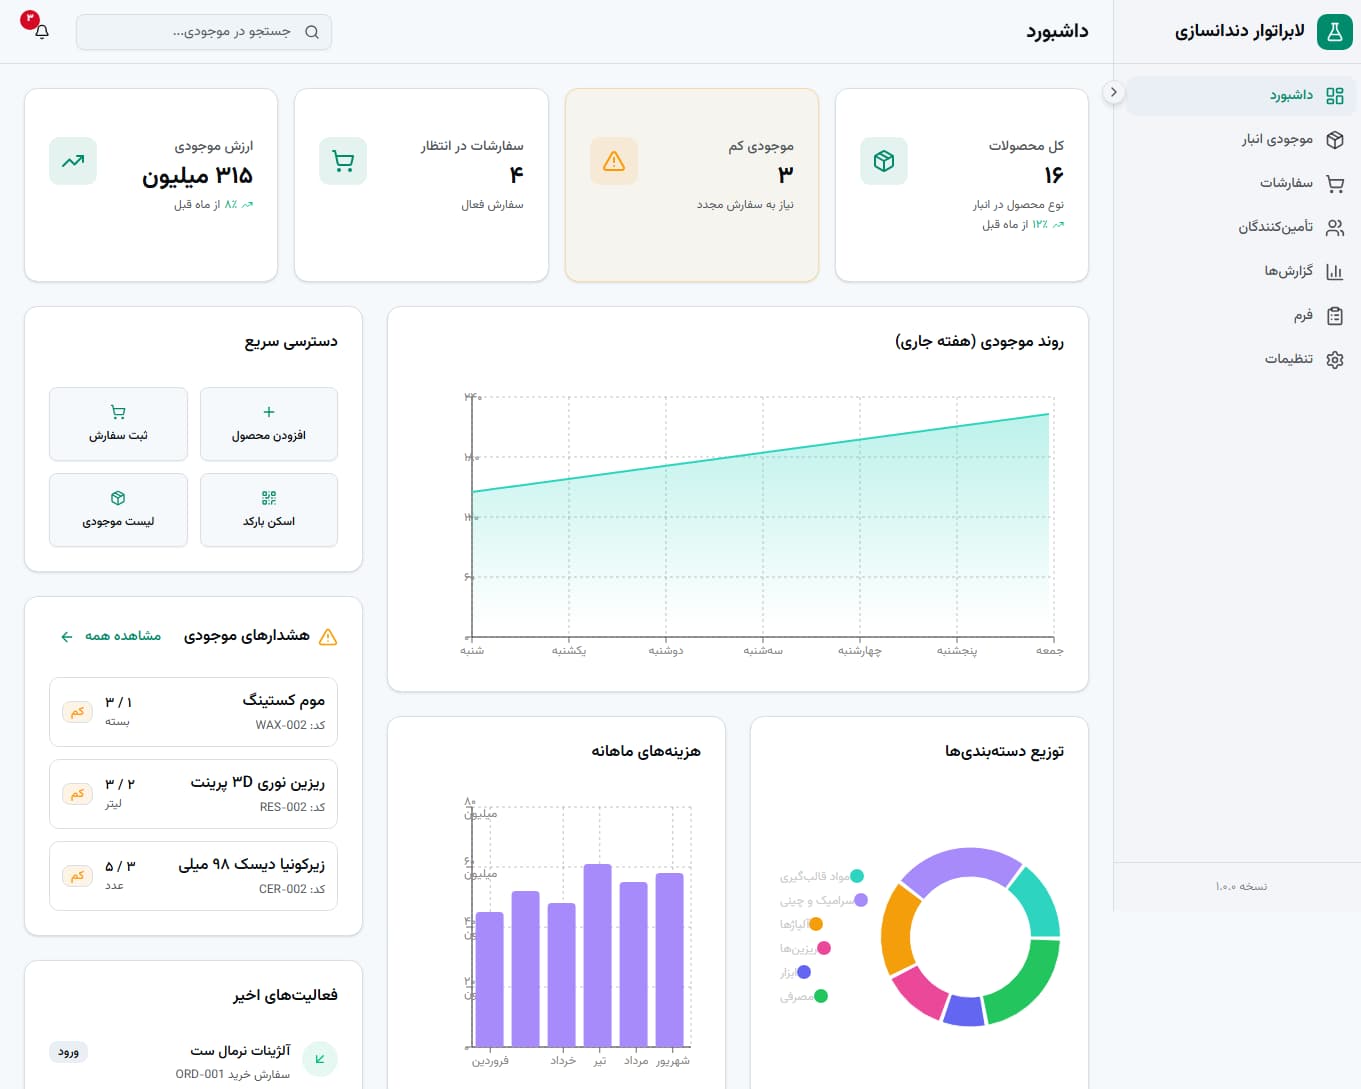Click the فروردین bar in the monthly costs chart
Viewport: 1361px width, 1089px height.
click(x=490, y=979)
